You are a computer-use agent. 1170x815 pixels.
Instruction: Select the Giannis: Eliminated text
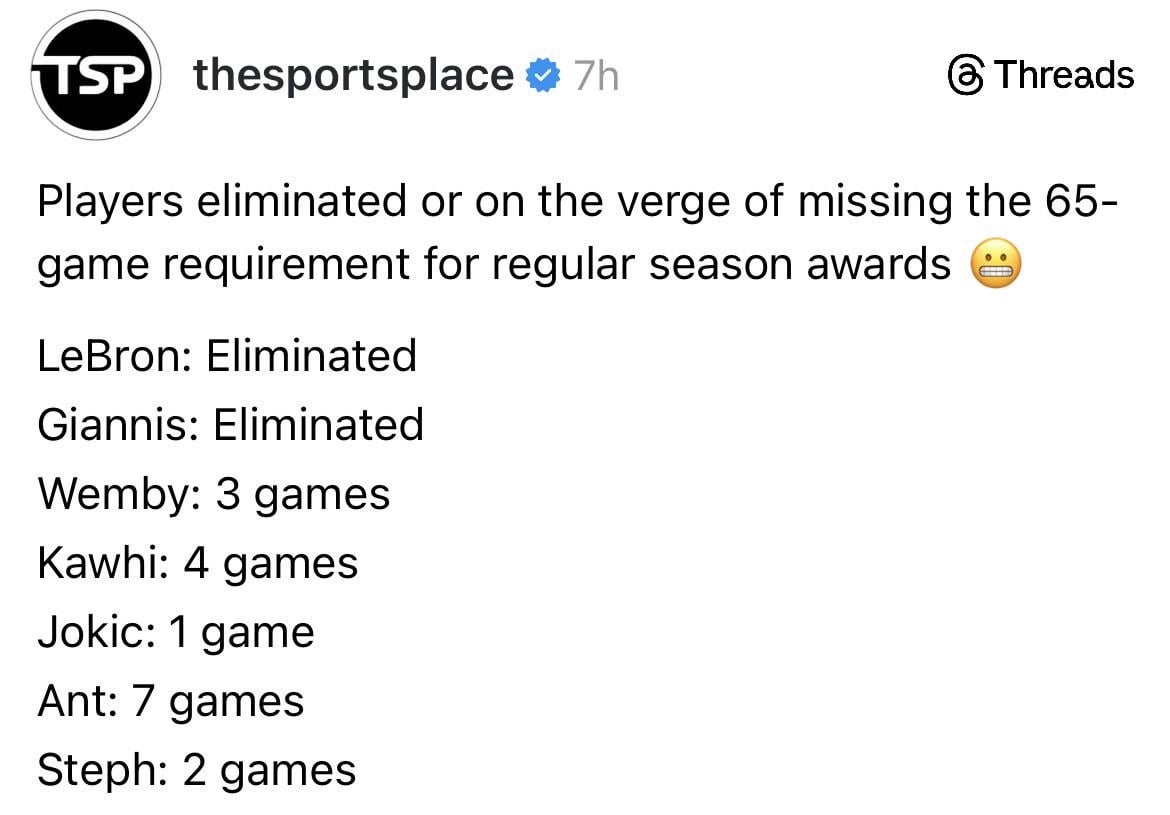230,425
